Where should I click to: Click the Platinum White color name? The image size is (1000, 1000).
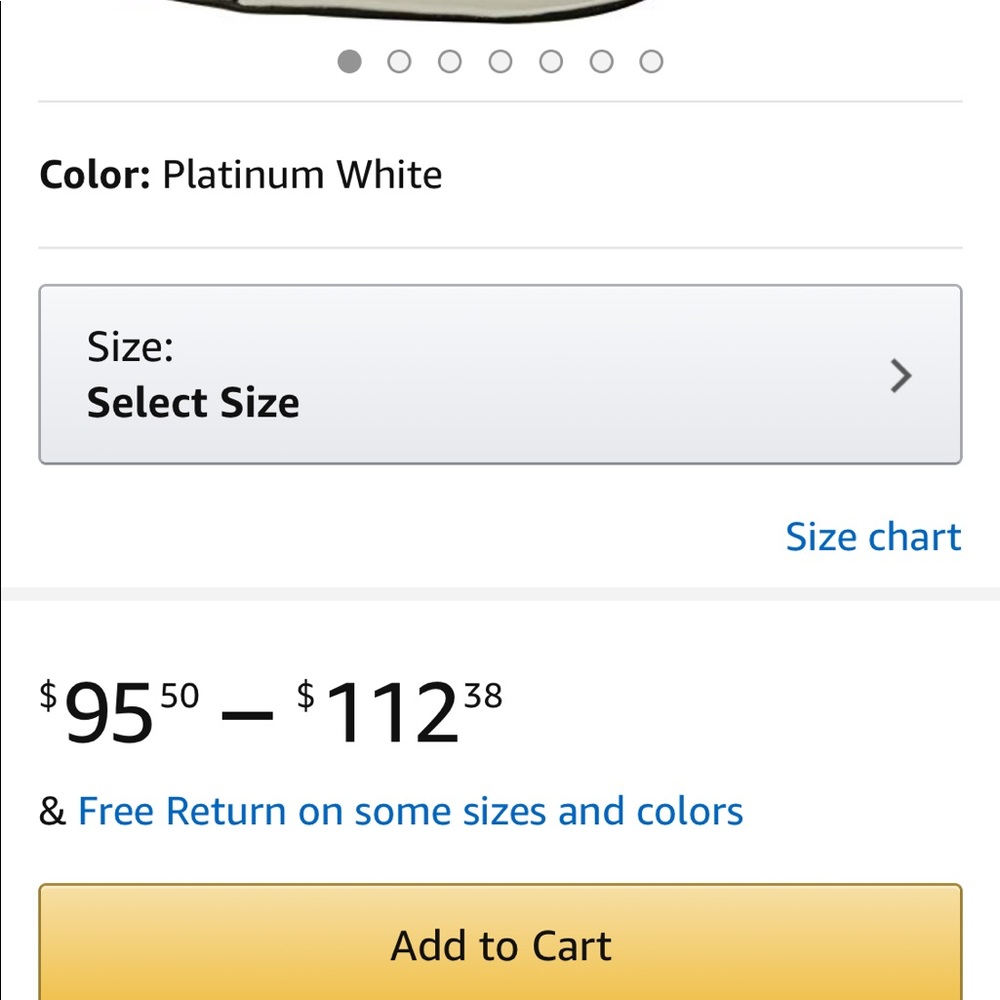pos(302,175)
